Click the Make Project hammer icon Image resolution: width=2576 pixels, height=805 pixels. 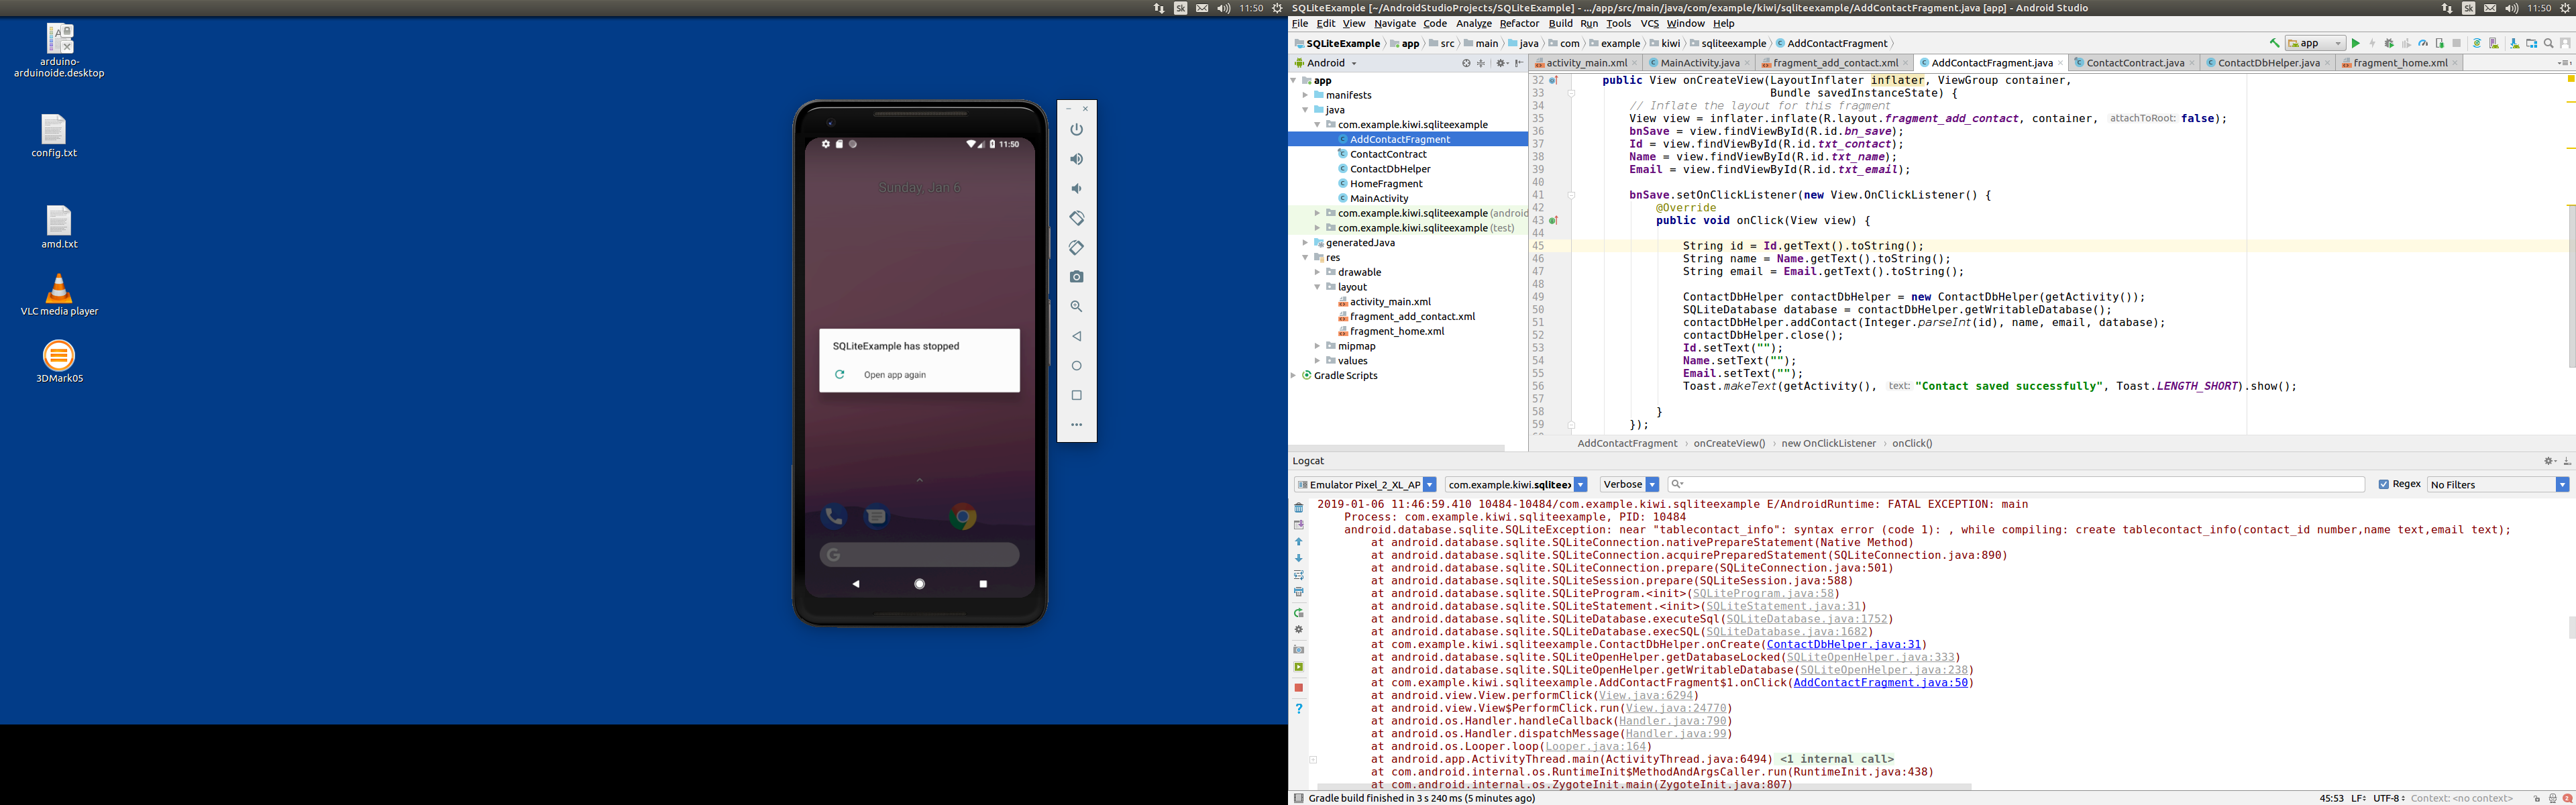(2275, 43)
